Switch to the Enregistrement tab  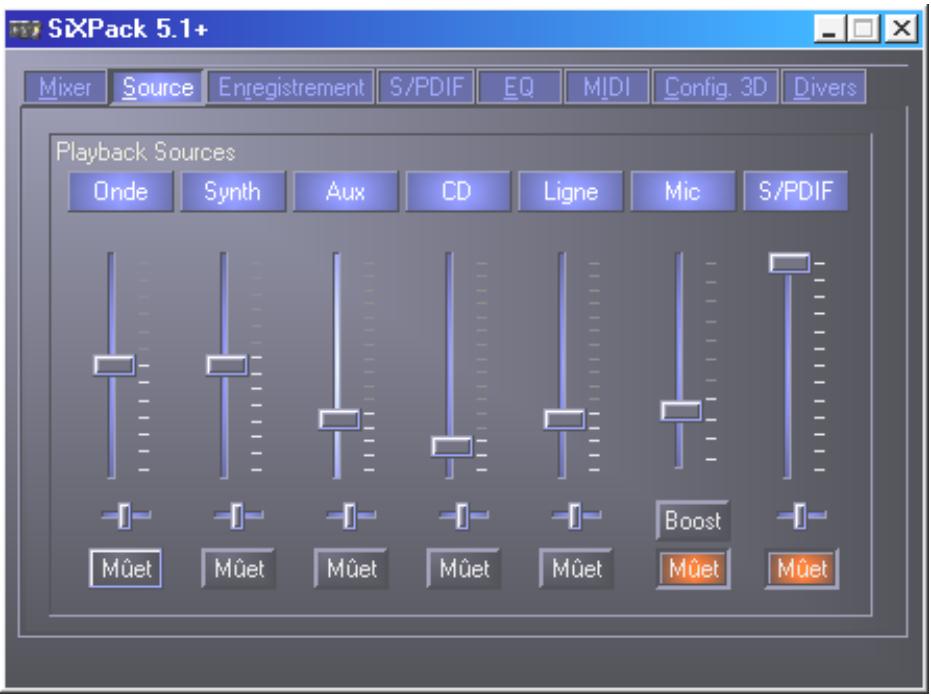[291, 87]
